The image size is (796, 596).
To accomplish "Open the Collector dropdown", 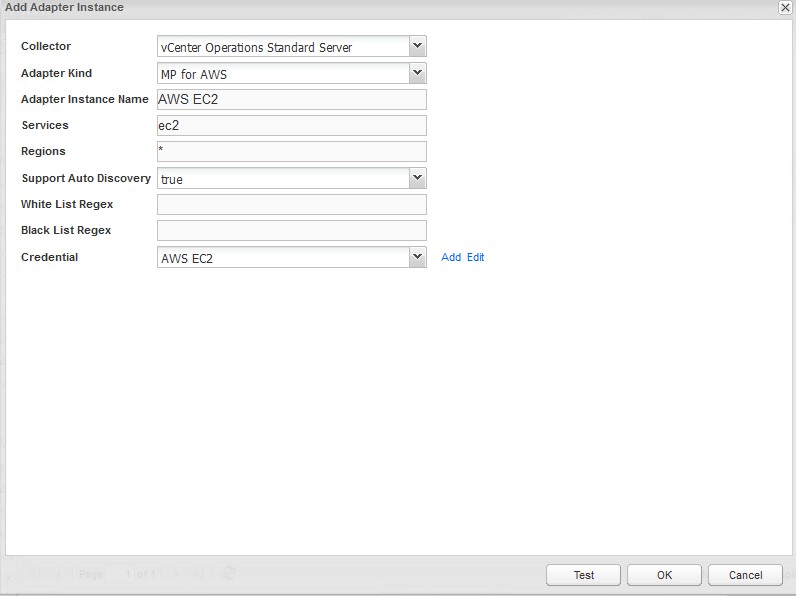I will [418, 47].
